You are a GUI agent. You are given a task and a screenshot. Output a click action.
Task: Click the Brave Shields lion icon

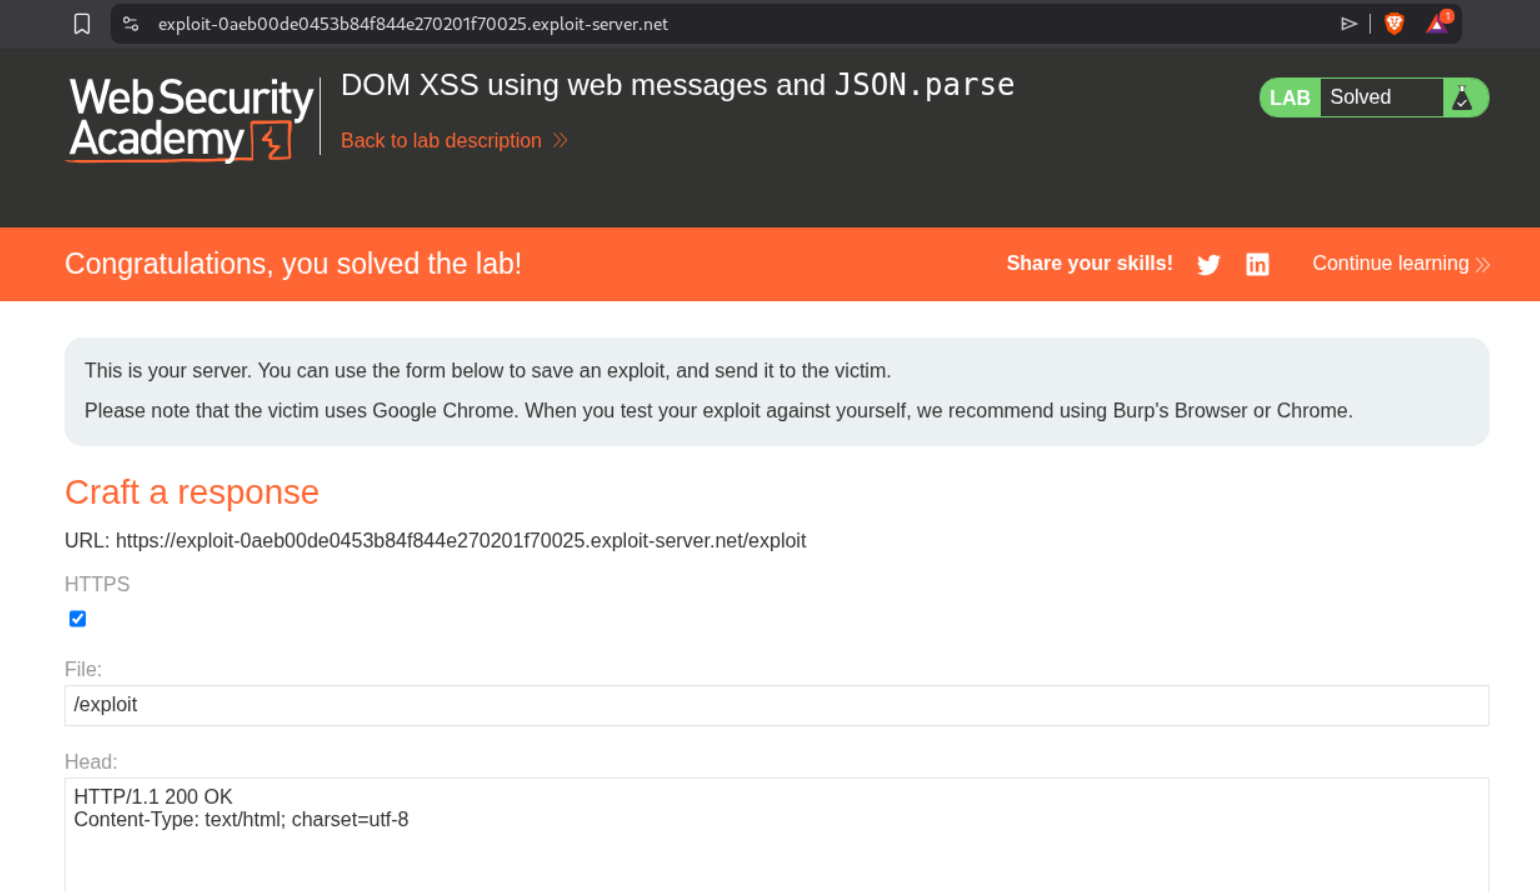tap(1394, 24)
